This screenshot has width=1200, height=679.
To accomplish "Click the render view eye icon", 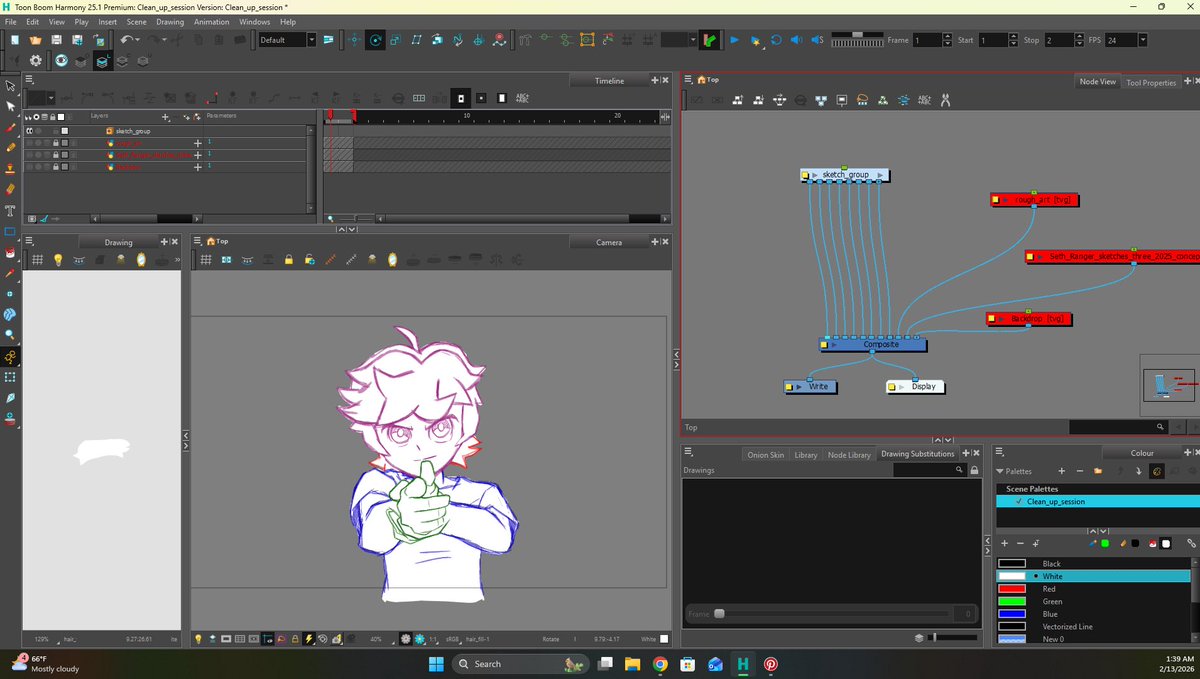I will [61, 61].
